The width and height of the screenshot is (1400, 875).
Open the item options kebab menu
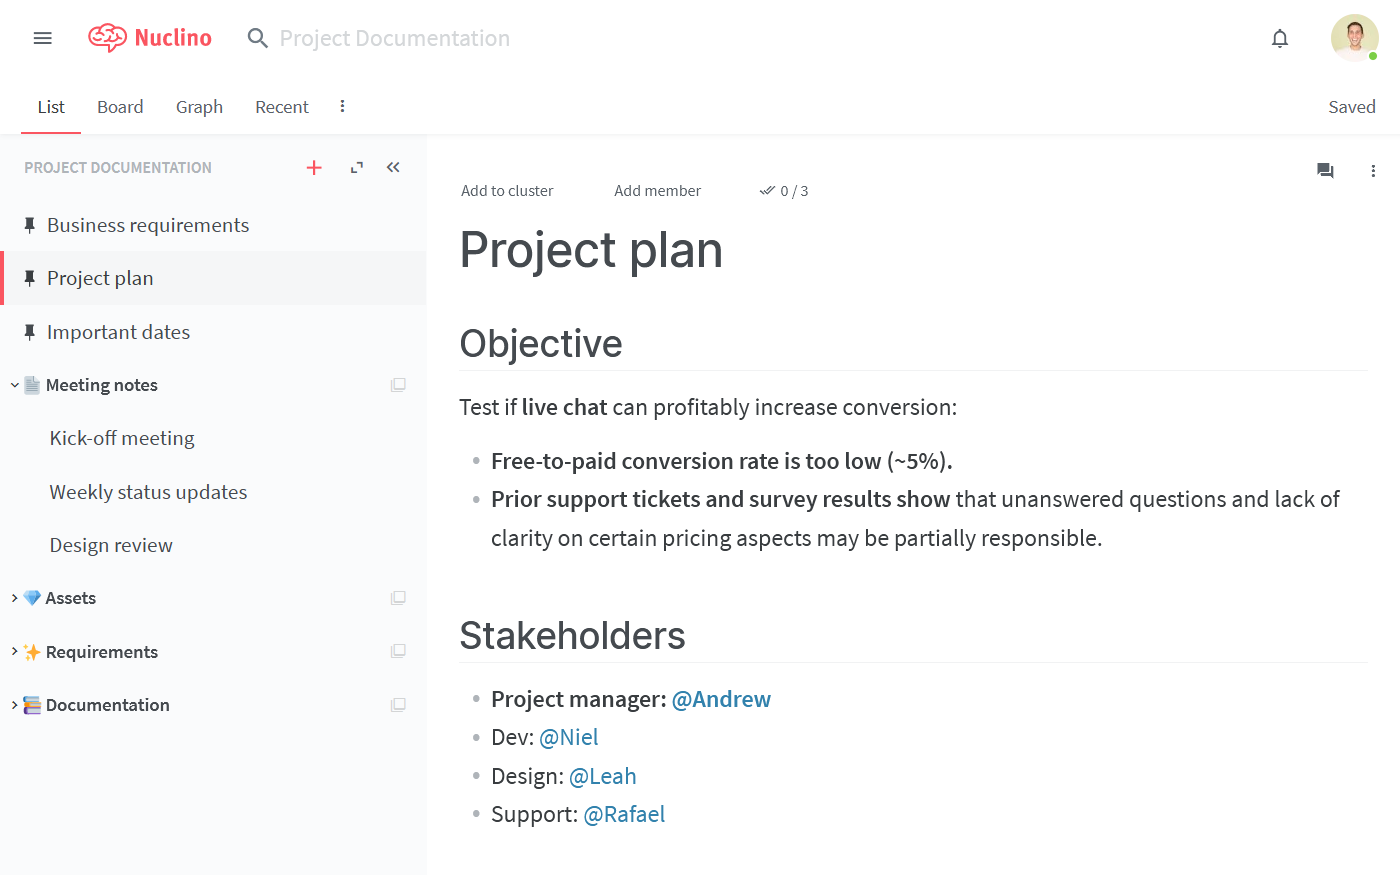tap(1373, 171)
